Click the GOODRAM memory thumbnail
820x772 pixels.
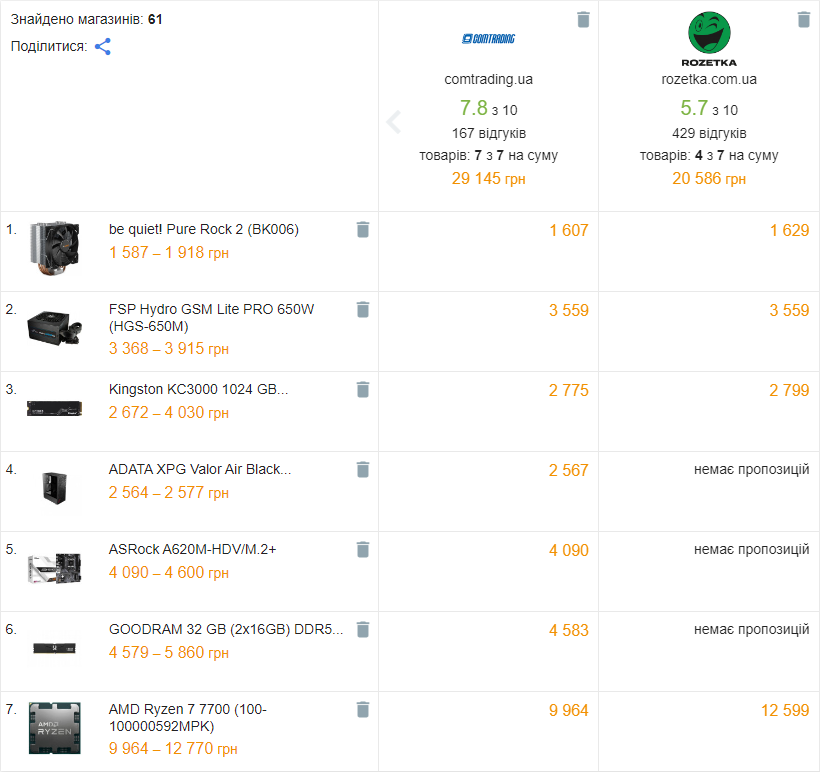[54, 649]
